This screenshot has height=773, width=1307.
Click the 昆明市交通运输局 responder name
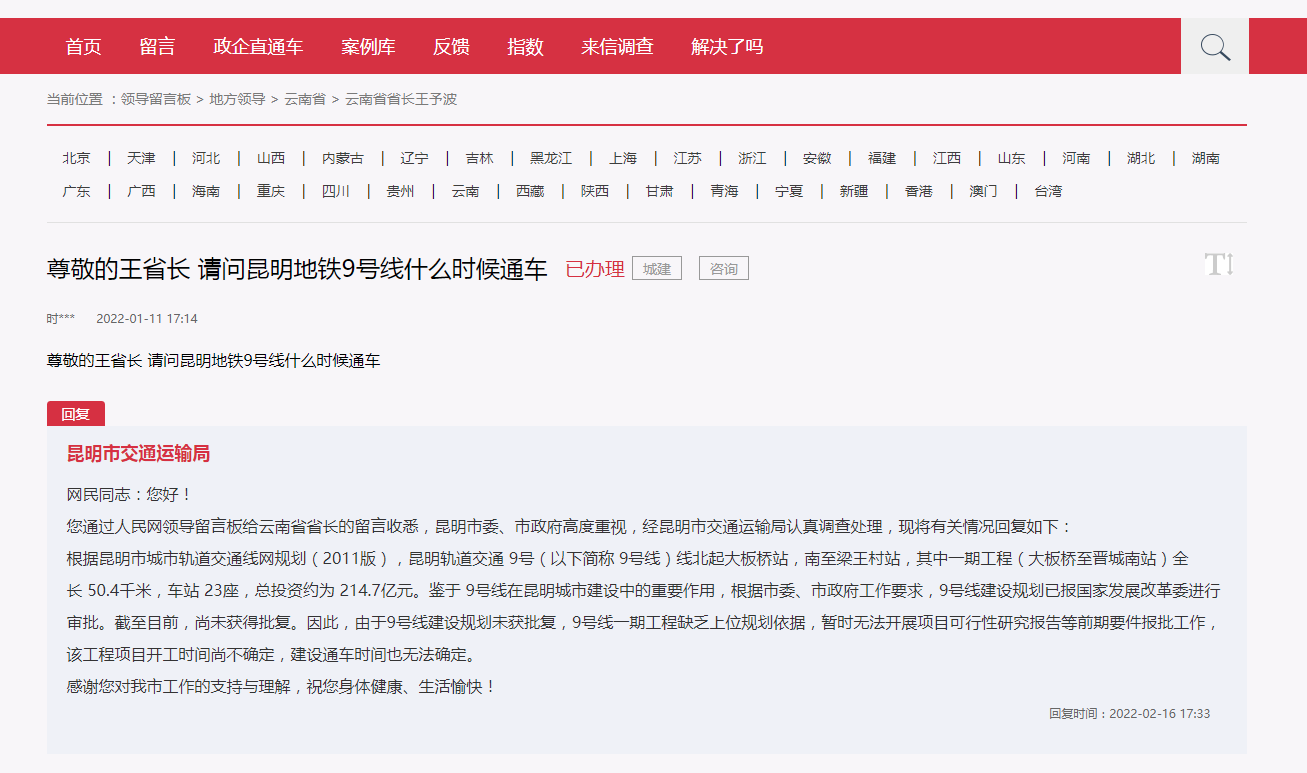pyautogui.click(x=138, y=454)
